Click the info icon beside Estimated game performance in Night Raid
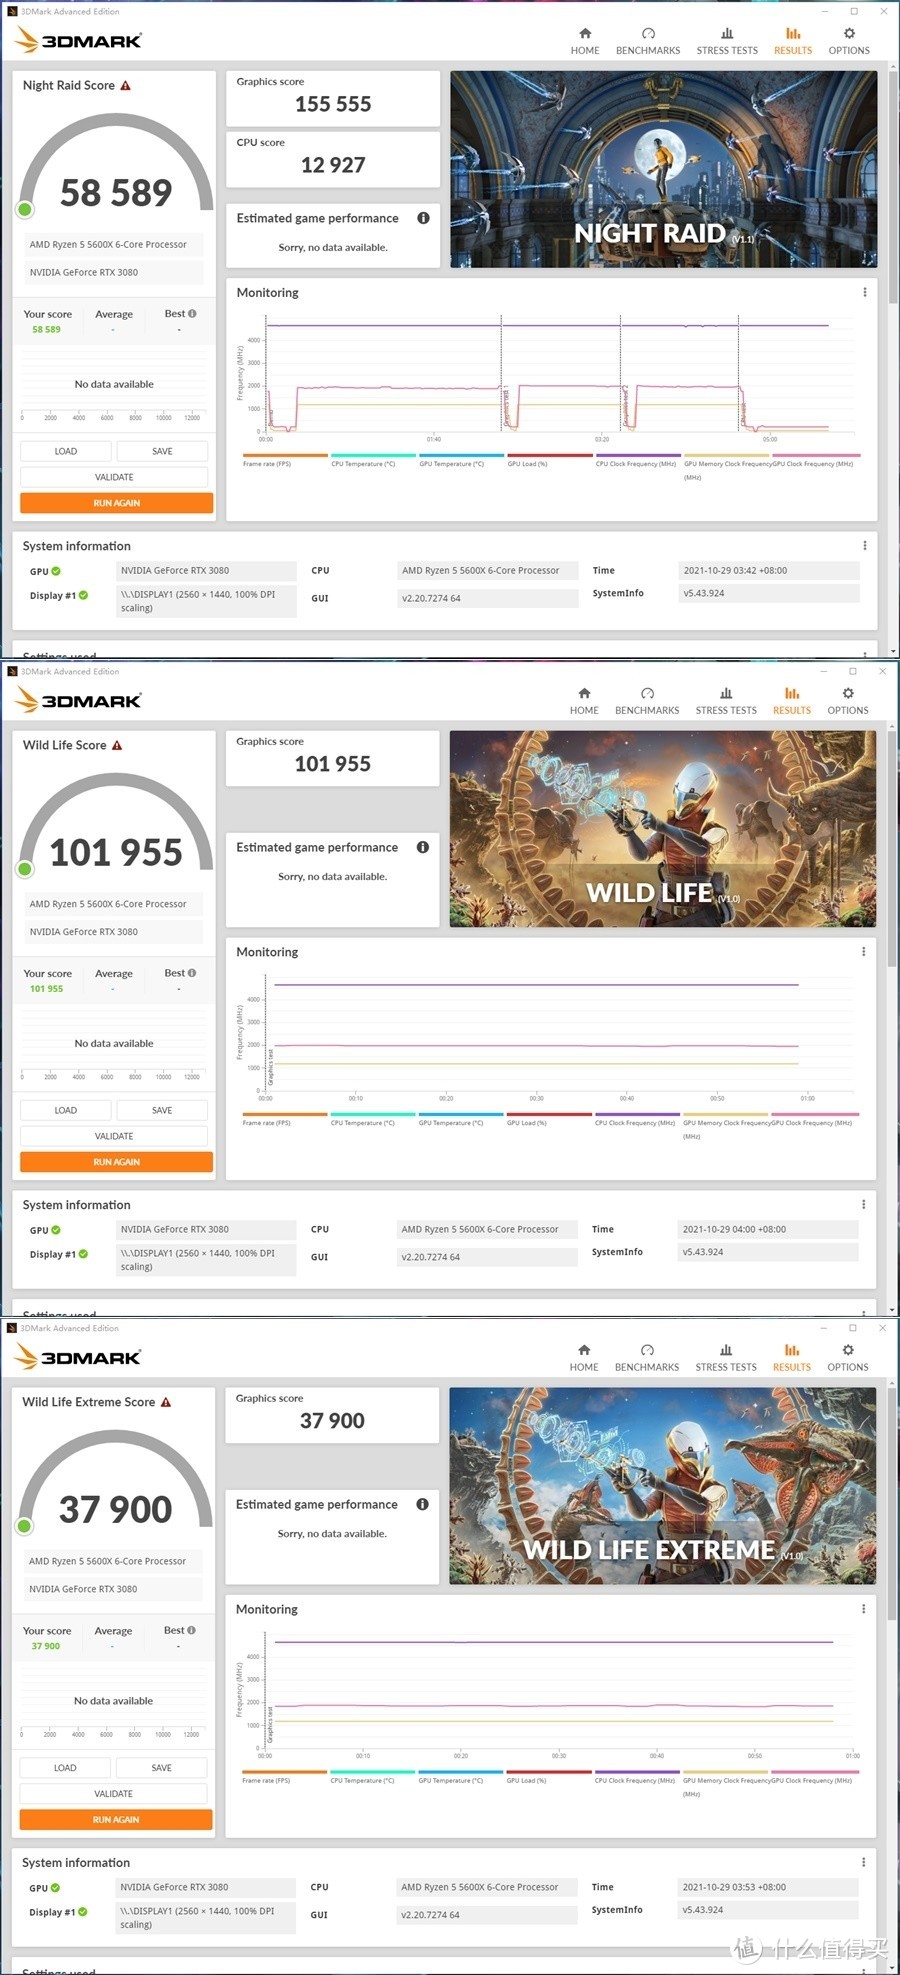The image size is (900, 1975). click(423, 218)
